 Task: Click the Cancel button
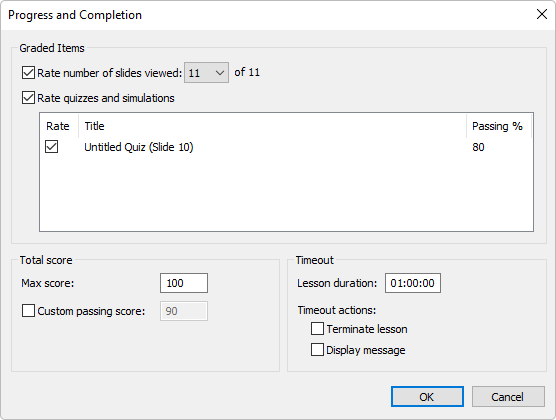click(508, 397)
